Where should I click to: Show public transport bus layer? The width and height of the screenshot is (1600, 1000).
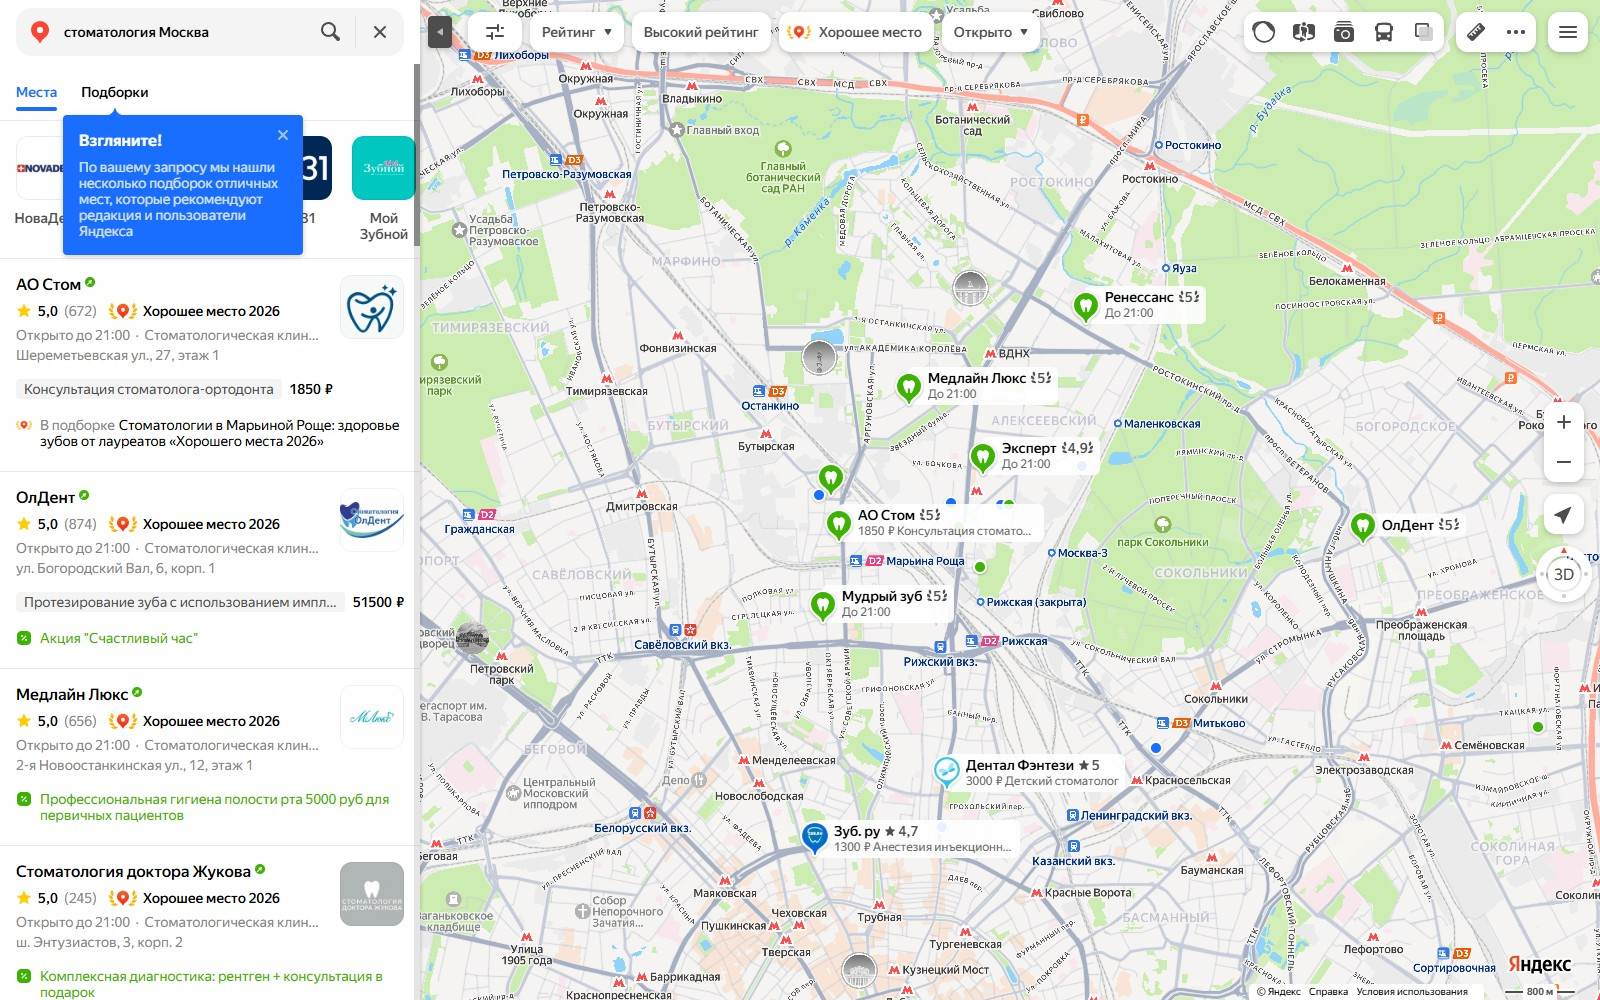pyautogui.click(x=1384, y=32)
